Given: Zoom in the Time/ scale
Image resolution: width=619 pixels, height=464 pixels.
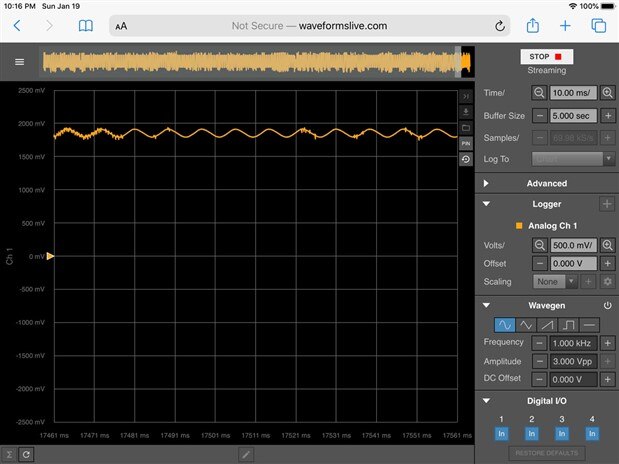Looking at the screenshot, I should pyautogui.click(x=607, y=92).
